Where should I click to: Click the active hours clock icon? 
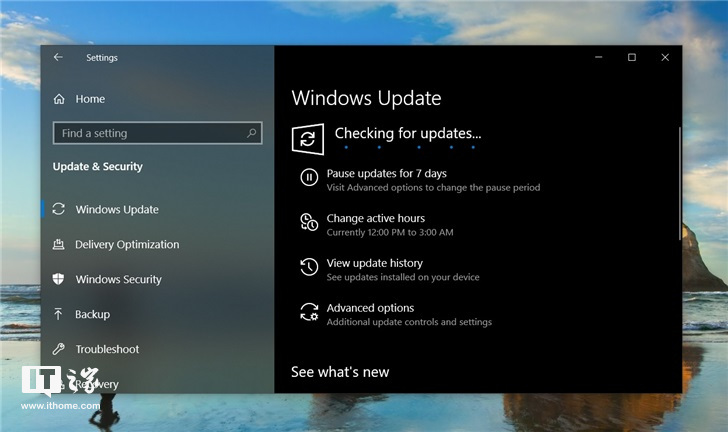click(309, 222)
